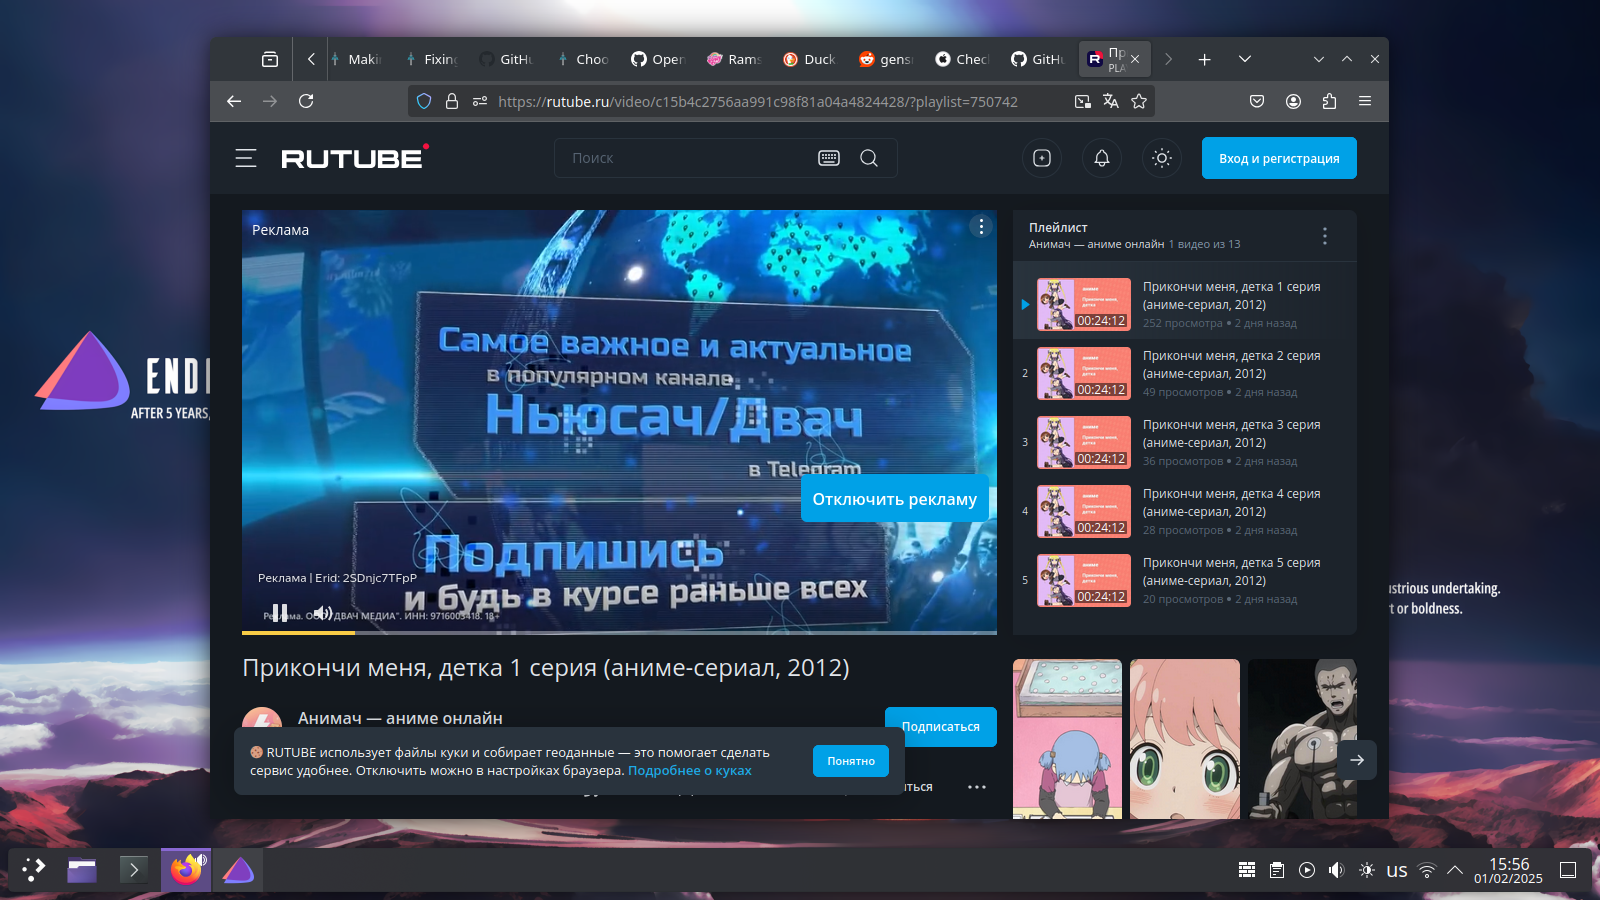This screenshot has width=1600, height=900.
Task: Click the translate page icon
Action: pos(1110,101)
